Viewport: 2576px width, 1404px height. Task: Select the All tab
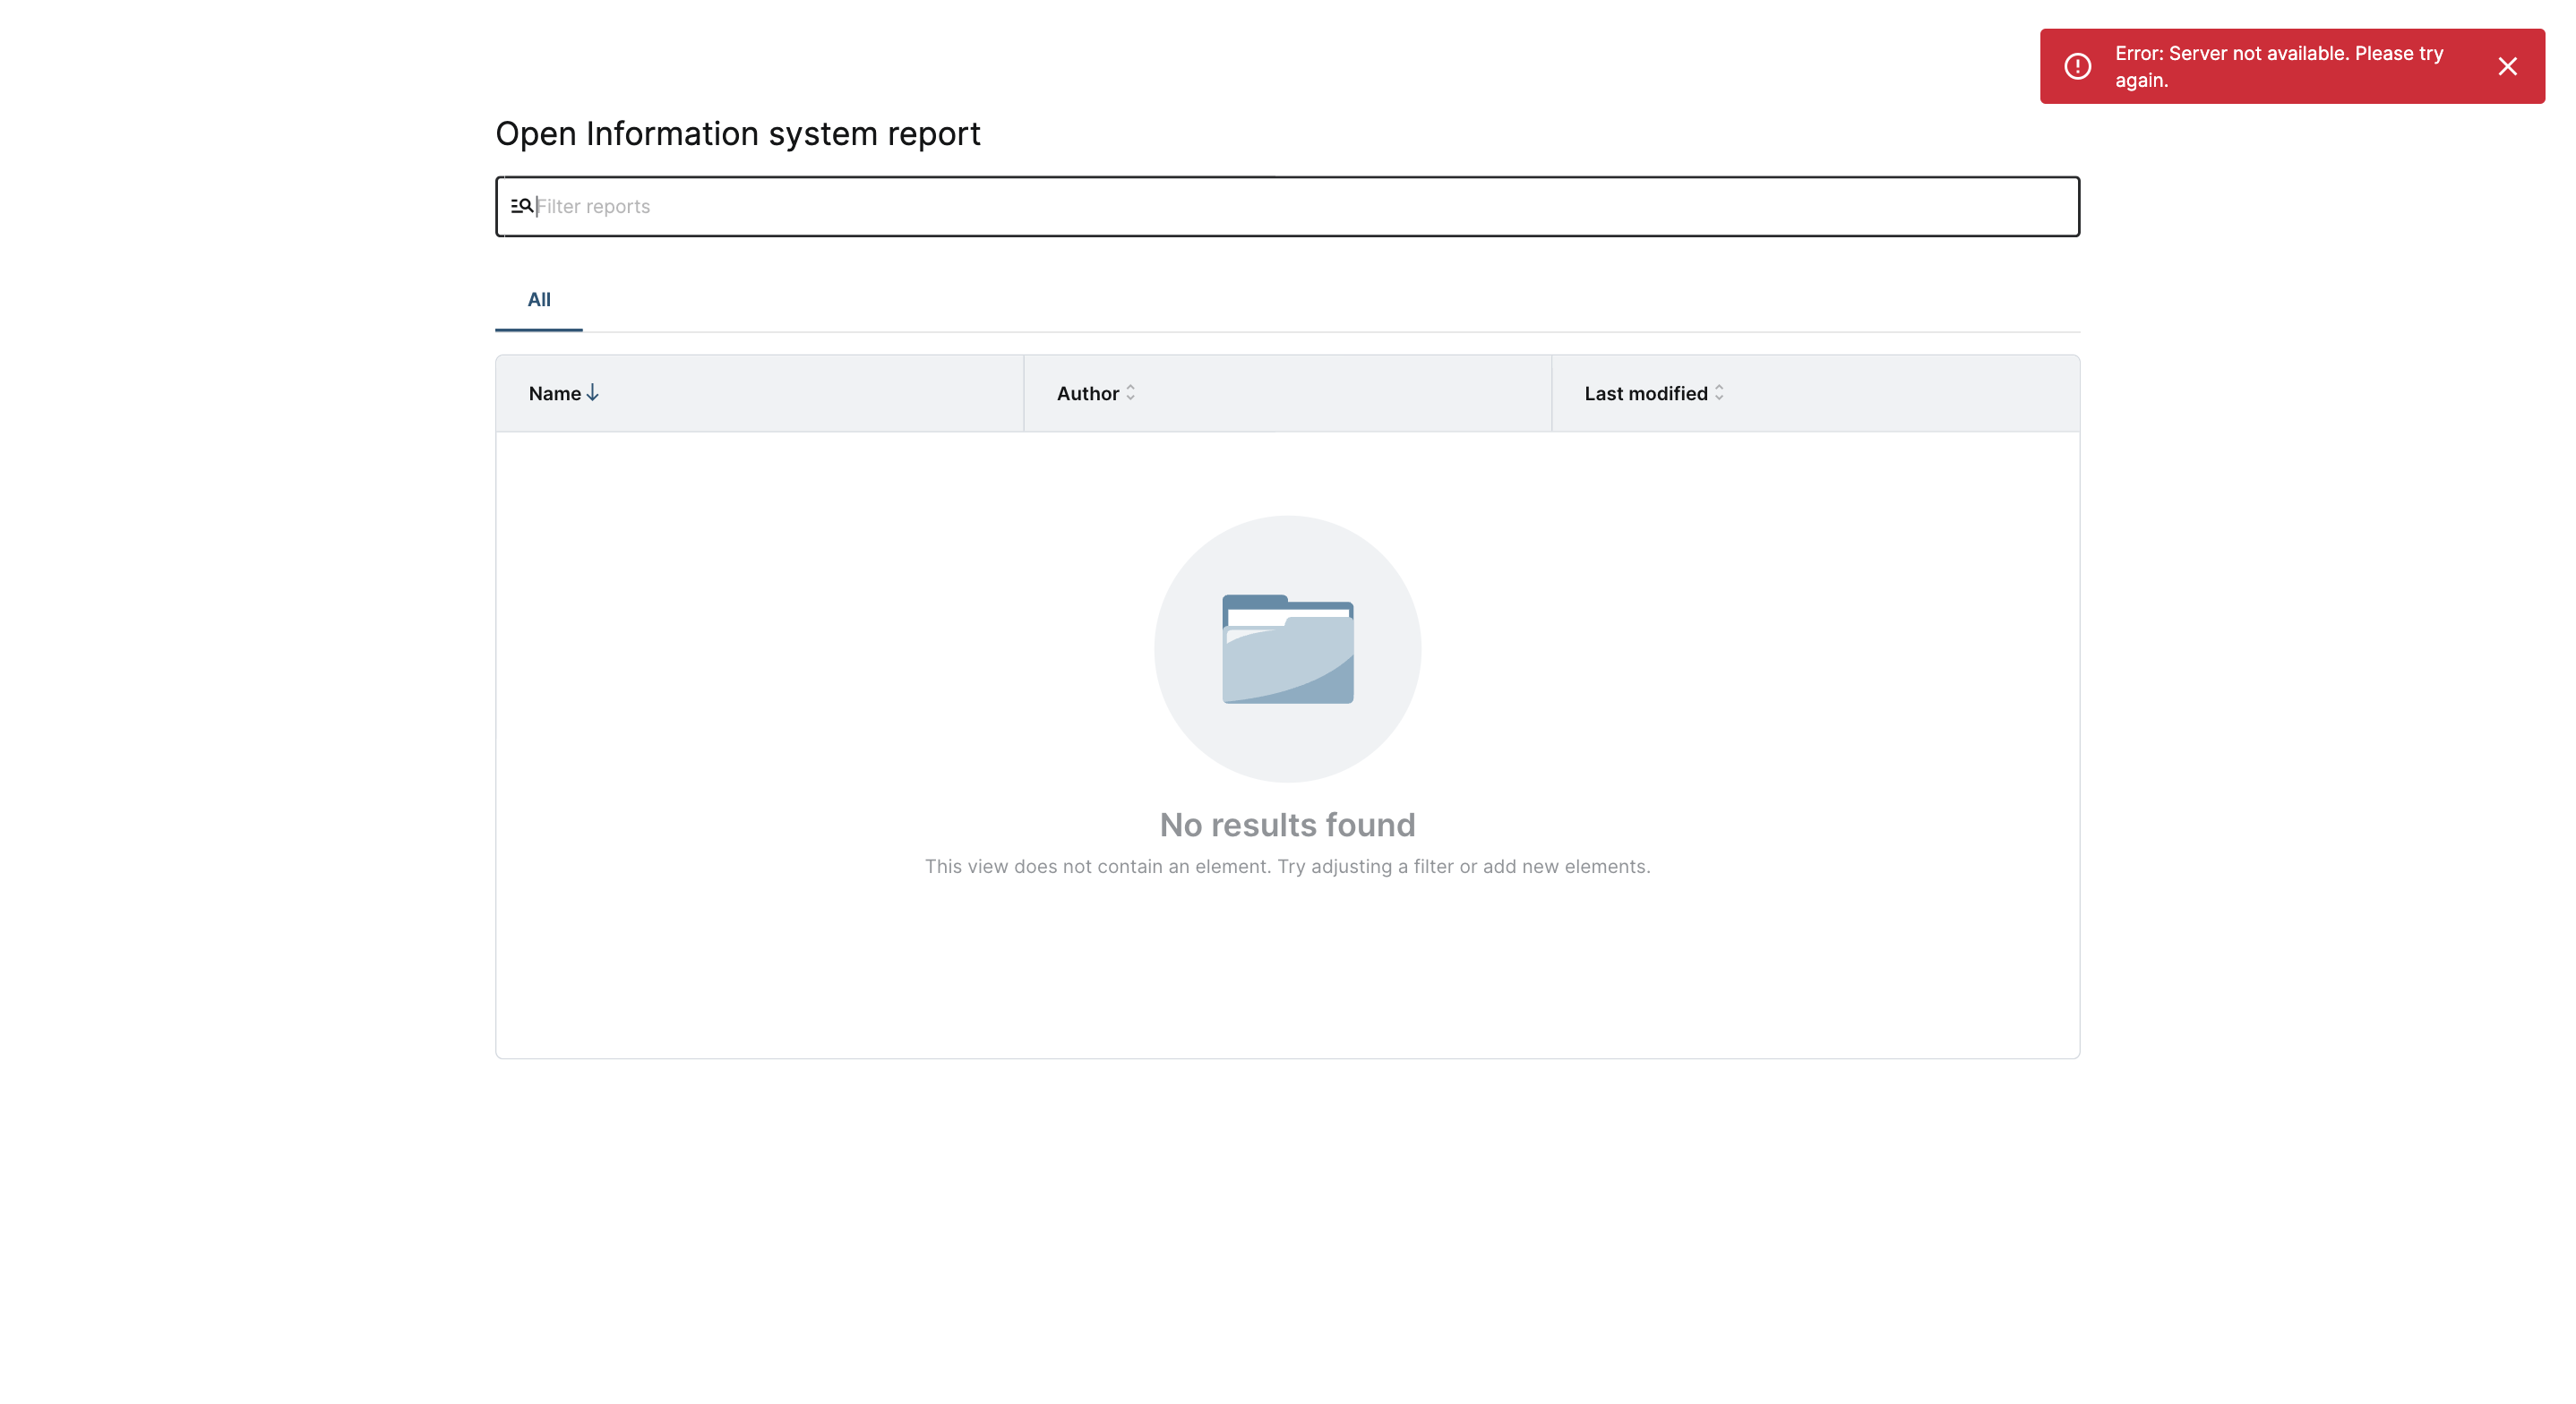pyautogui.click(x=539, y=299)
